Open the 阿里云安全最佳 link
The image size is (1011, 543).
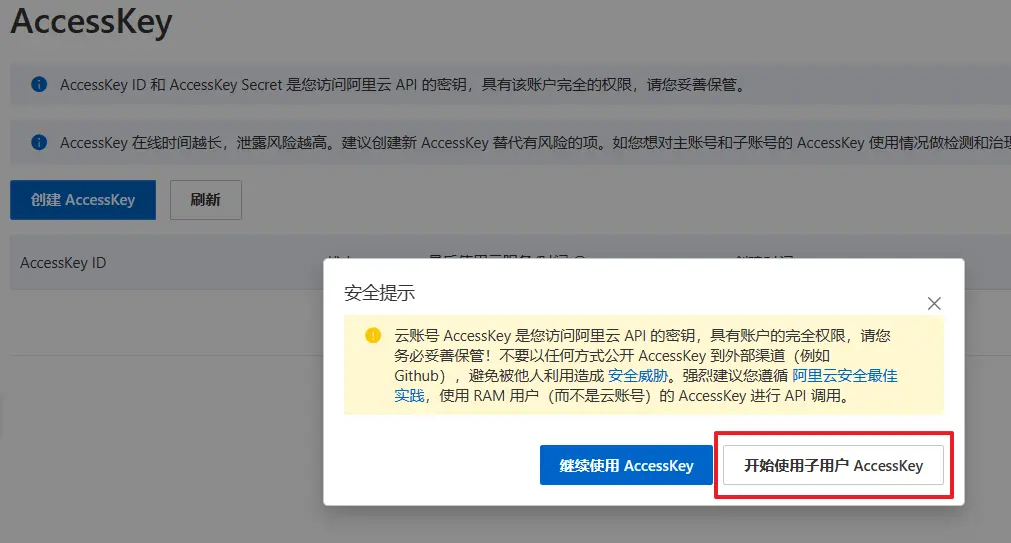pyautogui.click(x=845, y=376)
